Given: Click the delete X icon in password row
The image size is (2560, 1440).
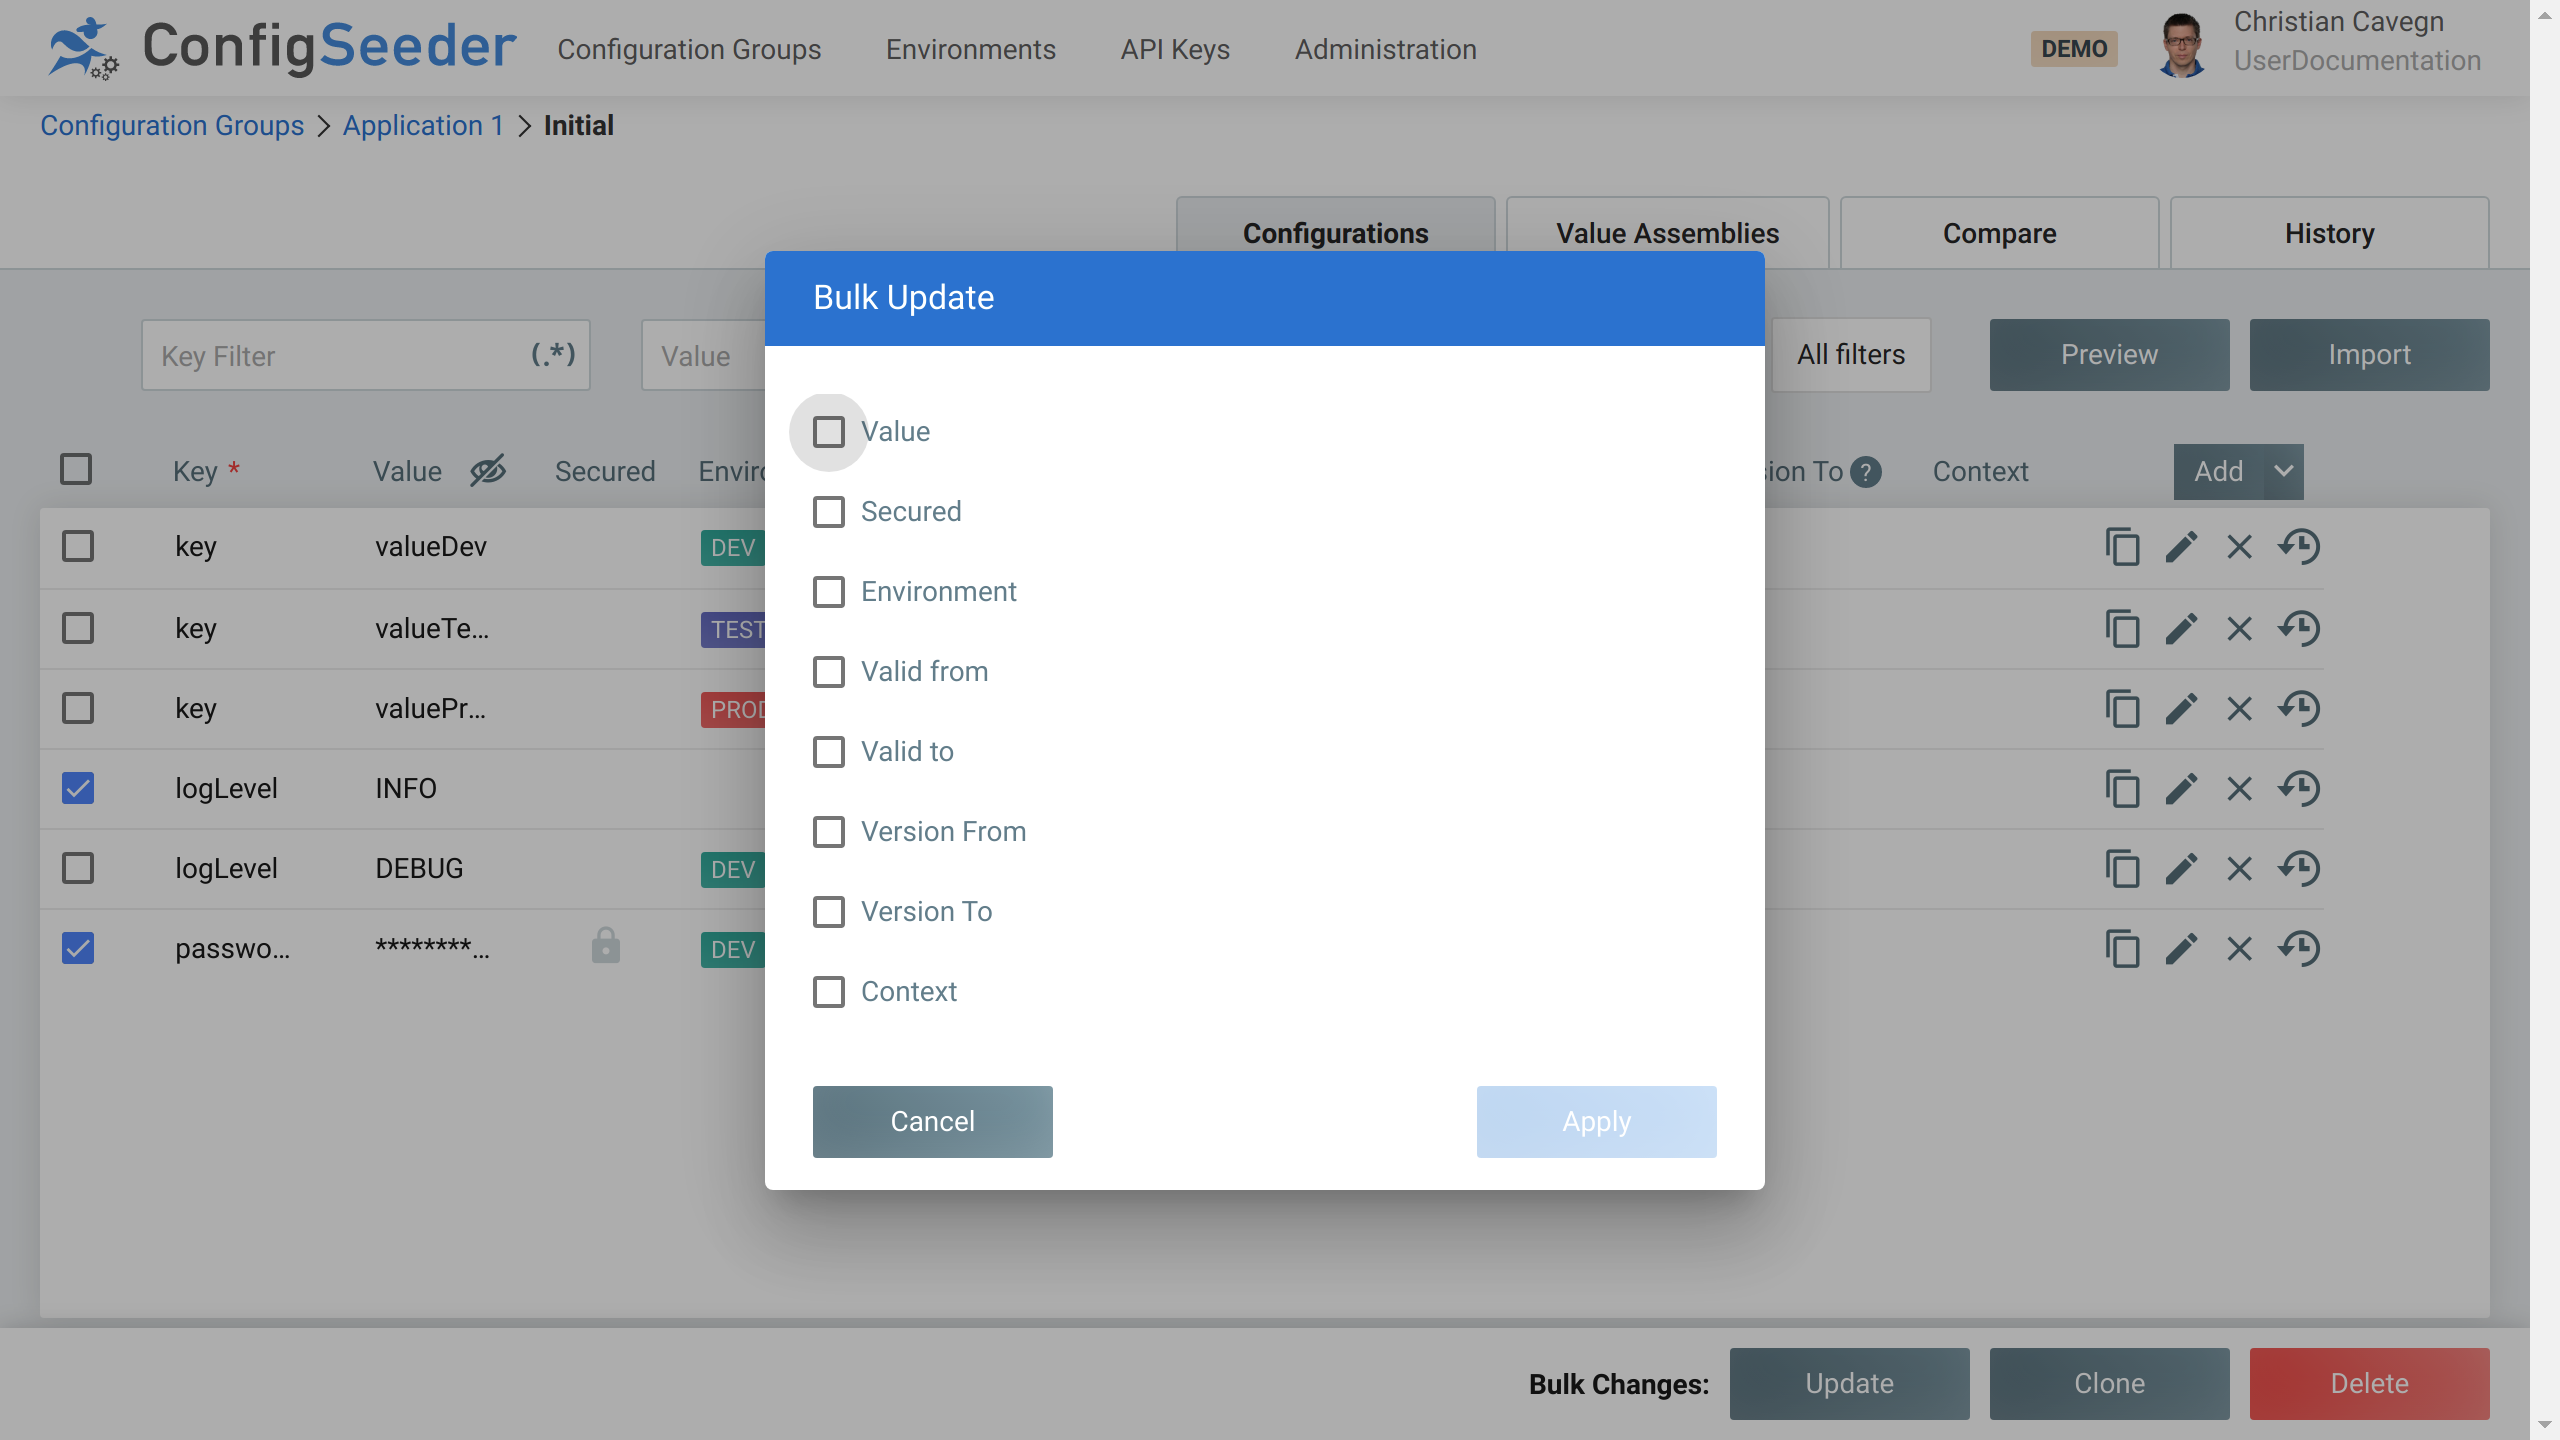Looking at the screenshot, I should point(2239,949).
